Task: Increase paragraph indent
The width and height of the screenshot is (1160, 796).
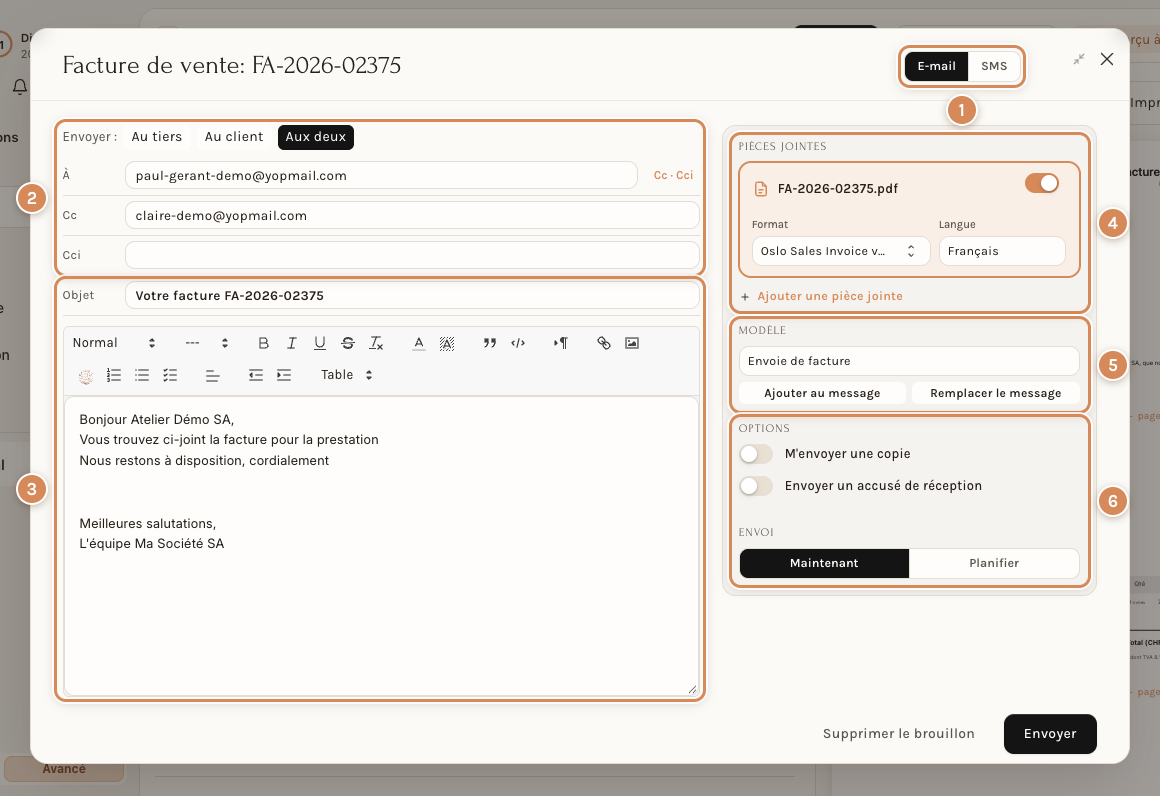Action: coord(284,375)
